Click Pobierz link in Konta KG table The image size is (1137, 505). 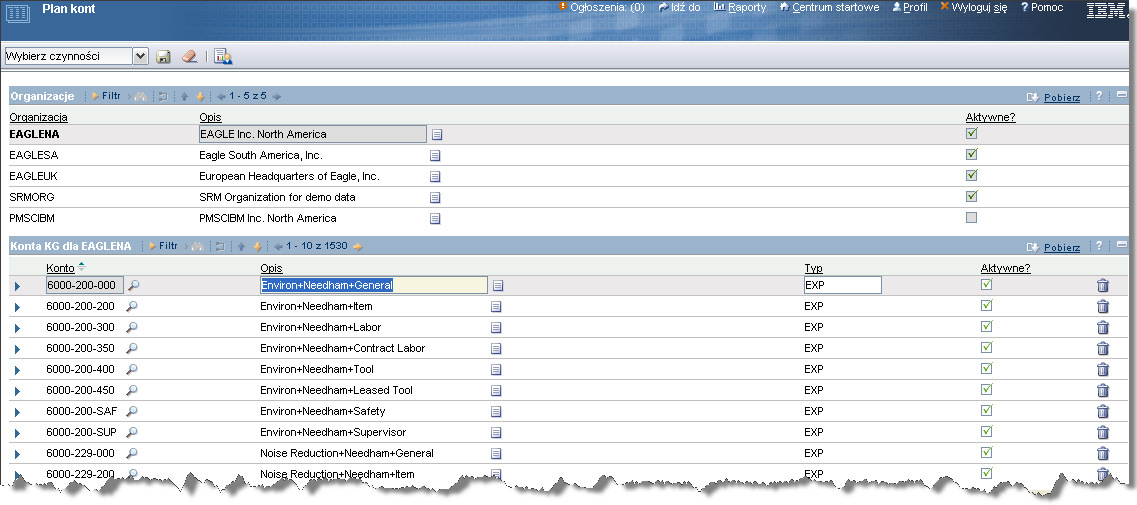[x=1062, y=247]
